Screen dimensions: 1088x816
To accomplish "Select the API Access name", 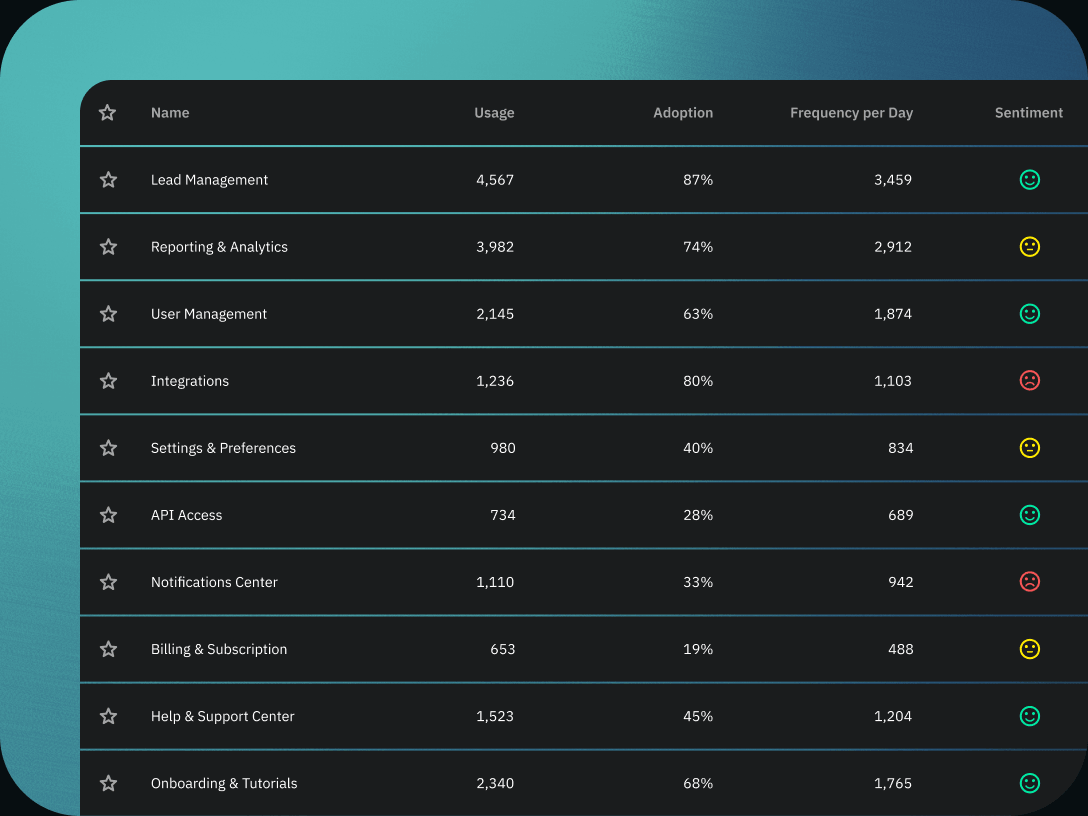I will click(187, 515).
